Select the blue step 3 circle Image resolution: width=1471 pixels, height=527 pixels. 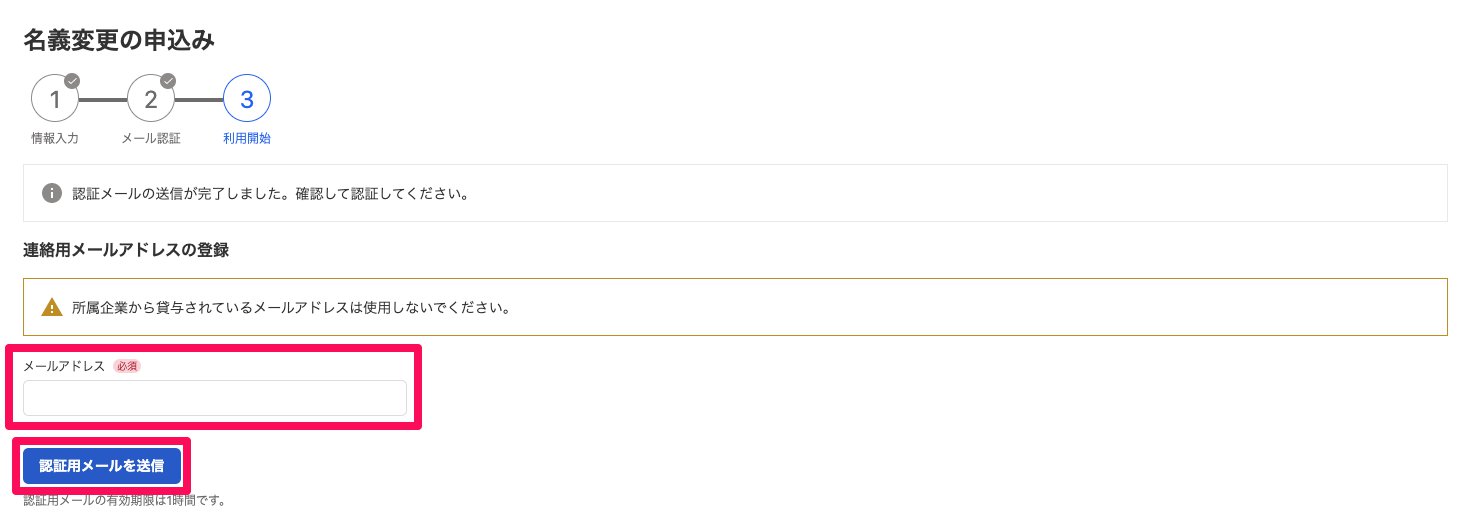tap(247, 100)
